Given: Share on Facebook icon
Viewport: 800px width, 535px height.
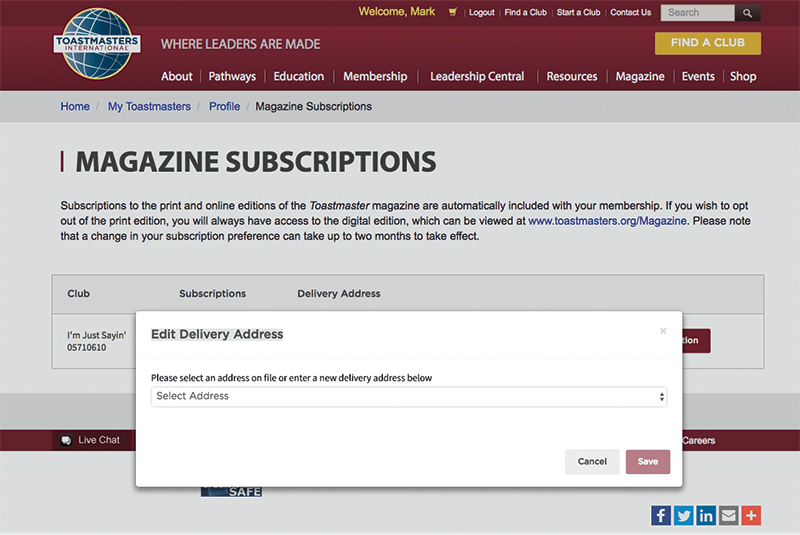Looking at the screenshot, I should coord(661,515).
